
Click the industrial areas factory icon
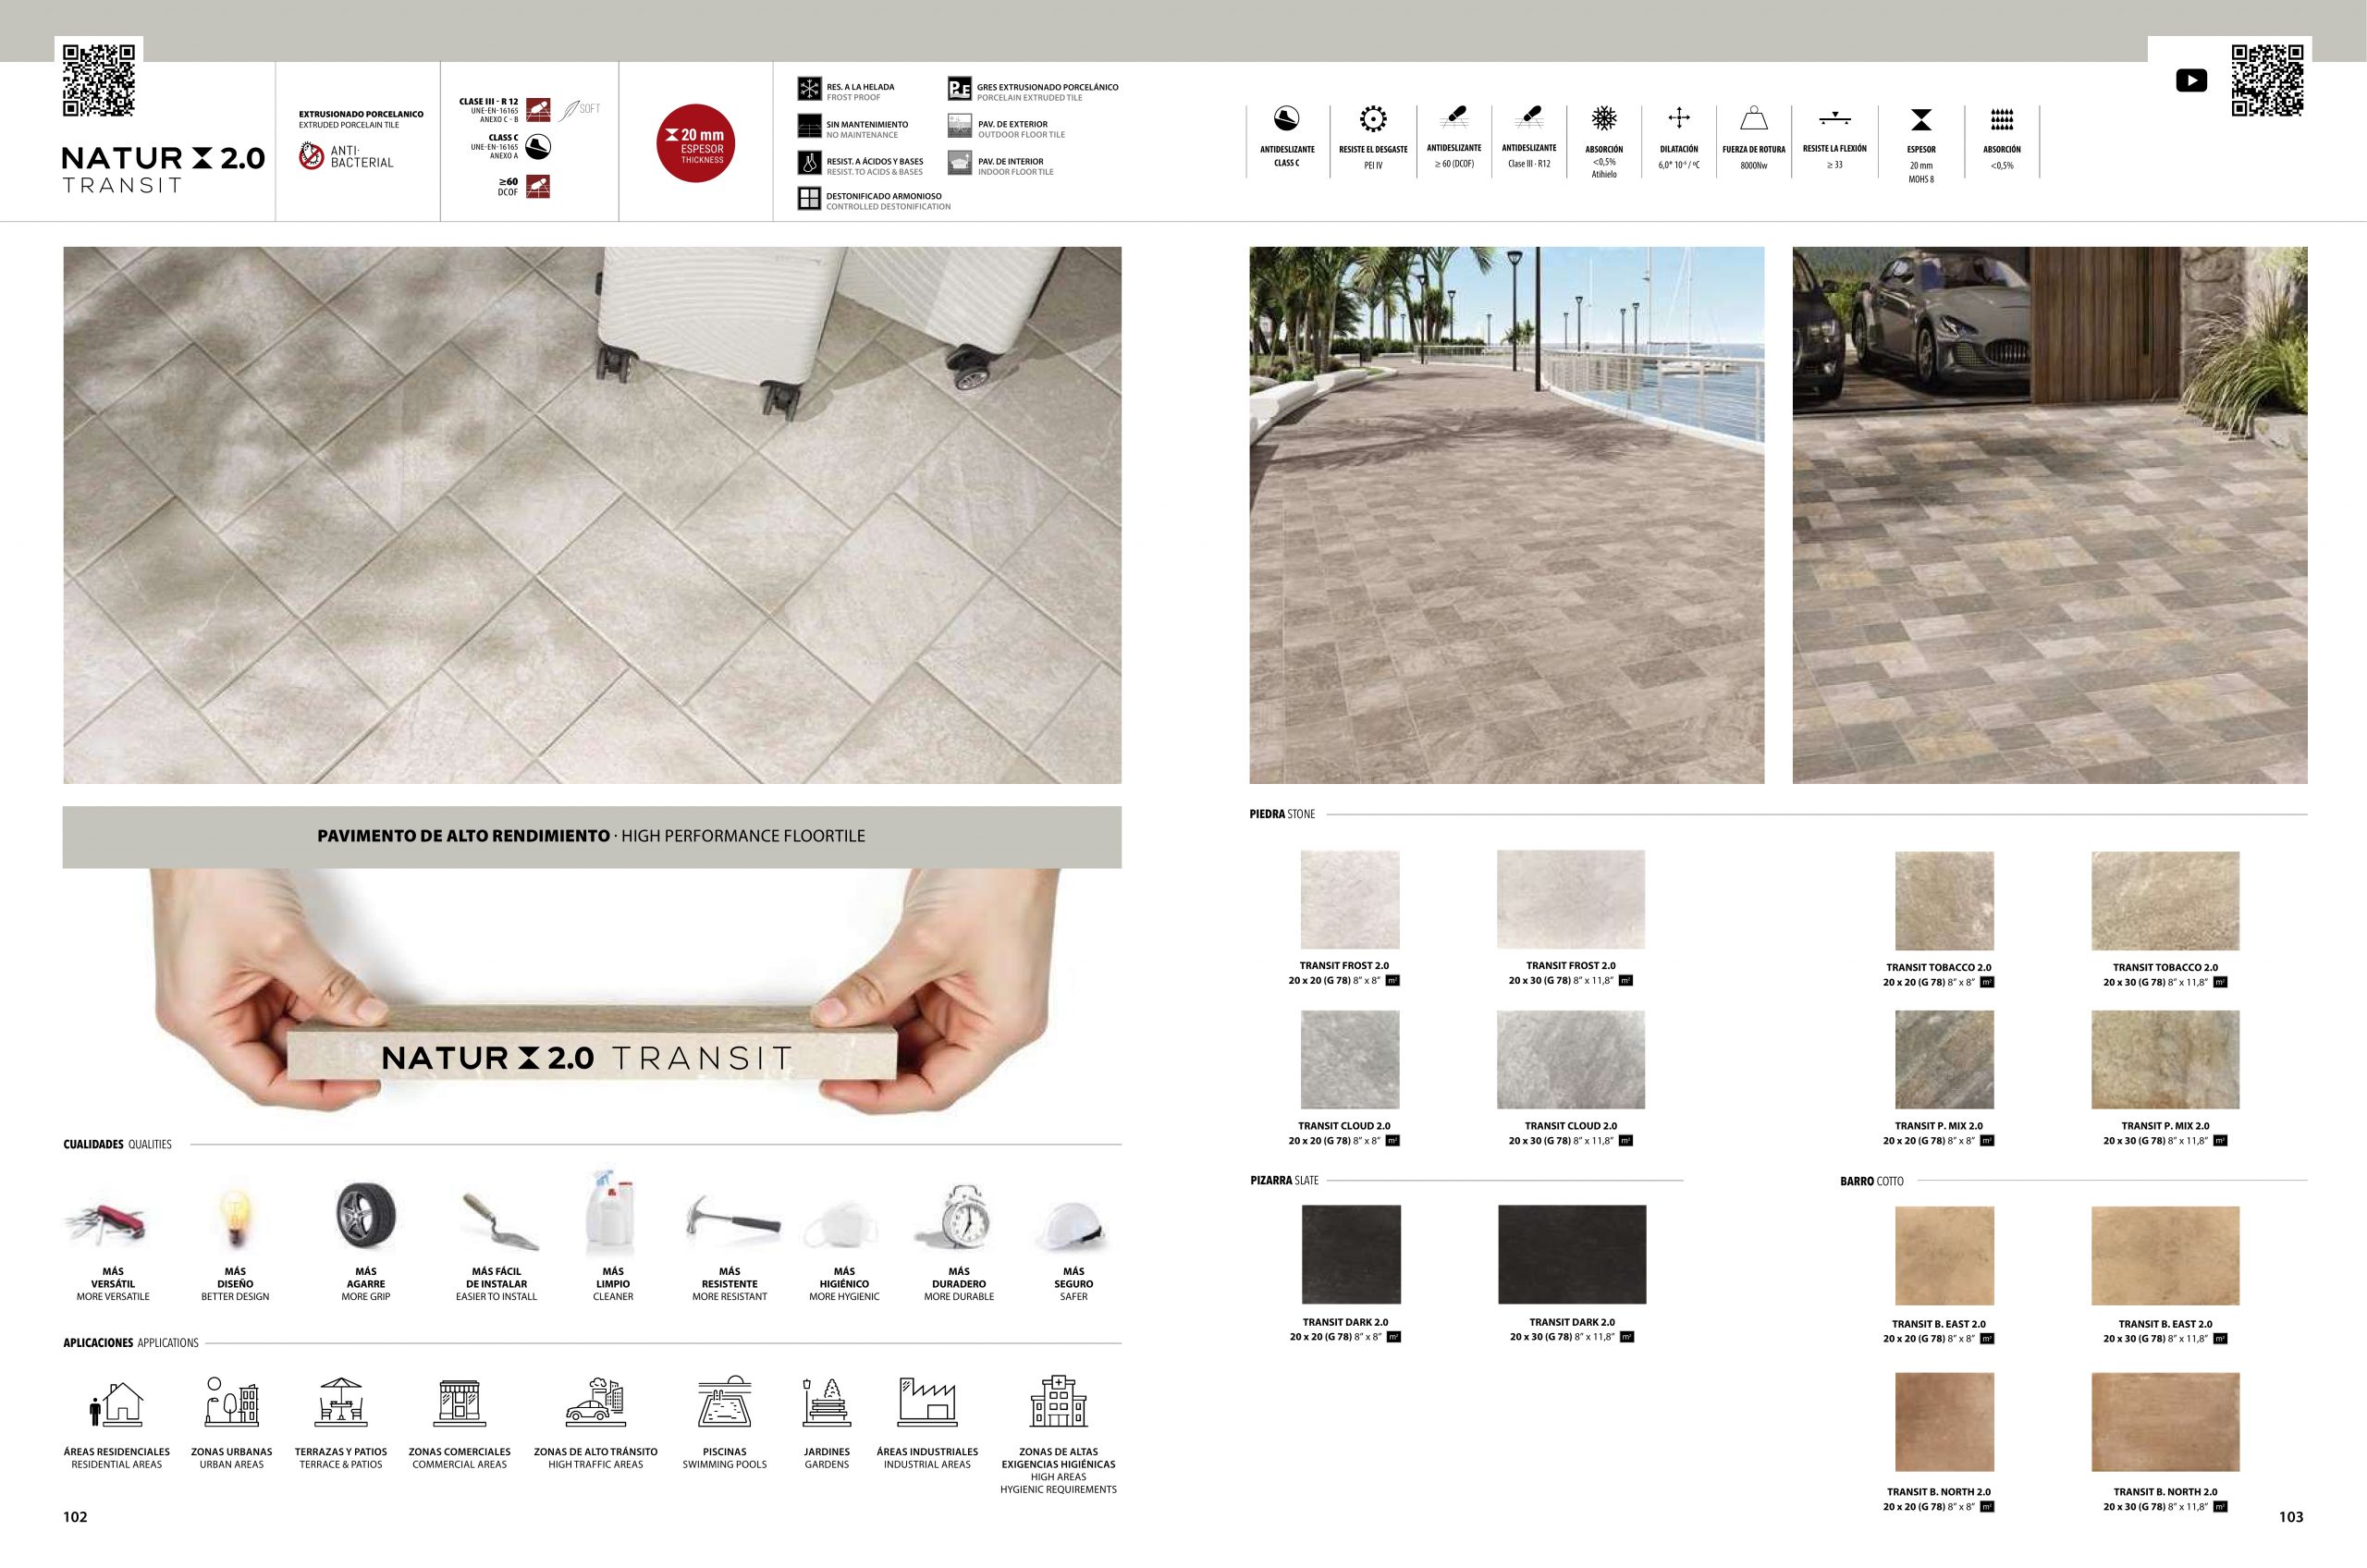tap(927, 1400)
